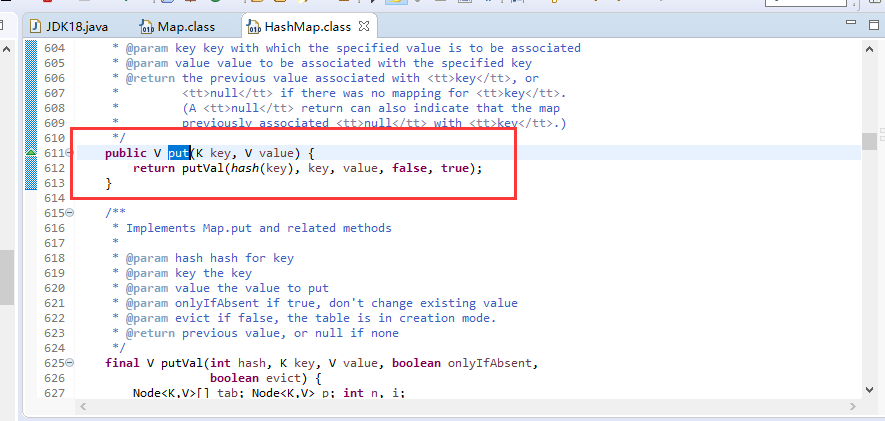This screenshot has height=421, width=885.
Task: Click 'value the value to put' comment text
Action: pos(252,288)
